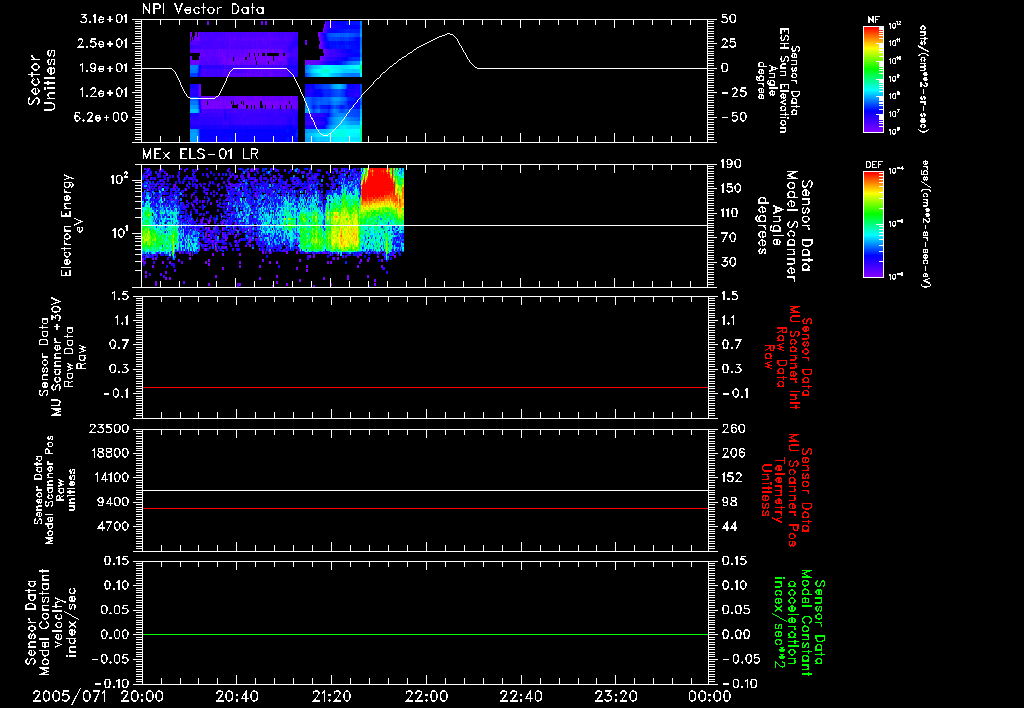Click the 152 telemetry tick label

(733, 477)
